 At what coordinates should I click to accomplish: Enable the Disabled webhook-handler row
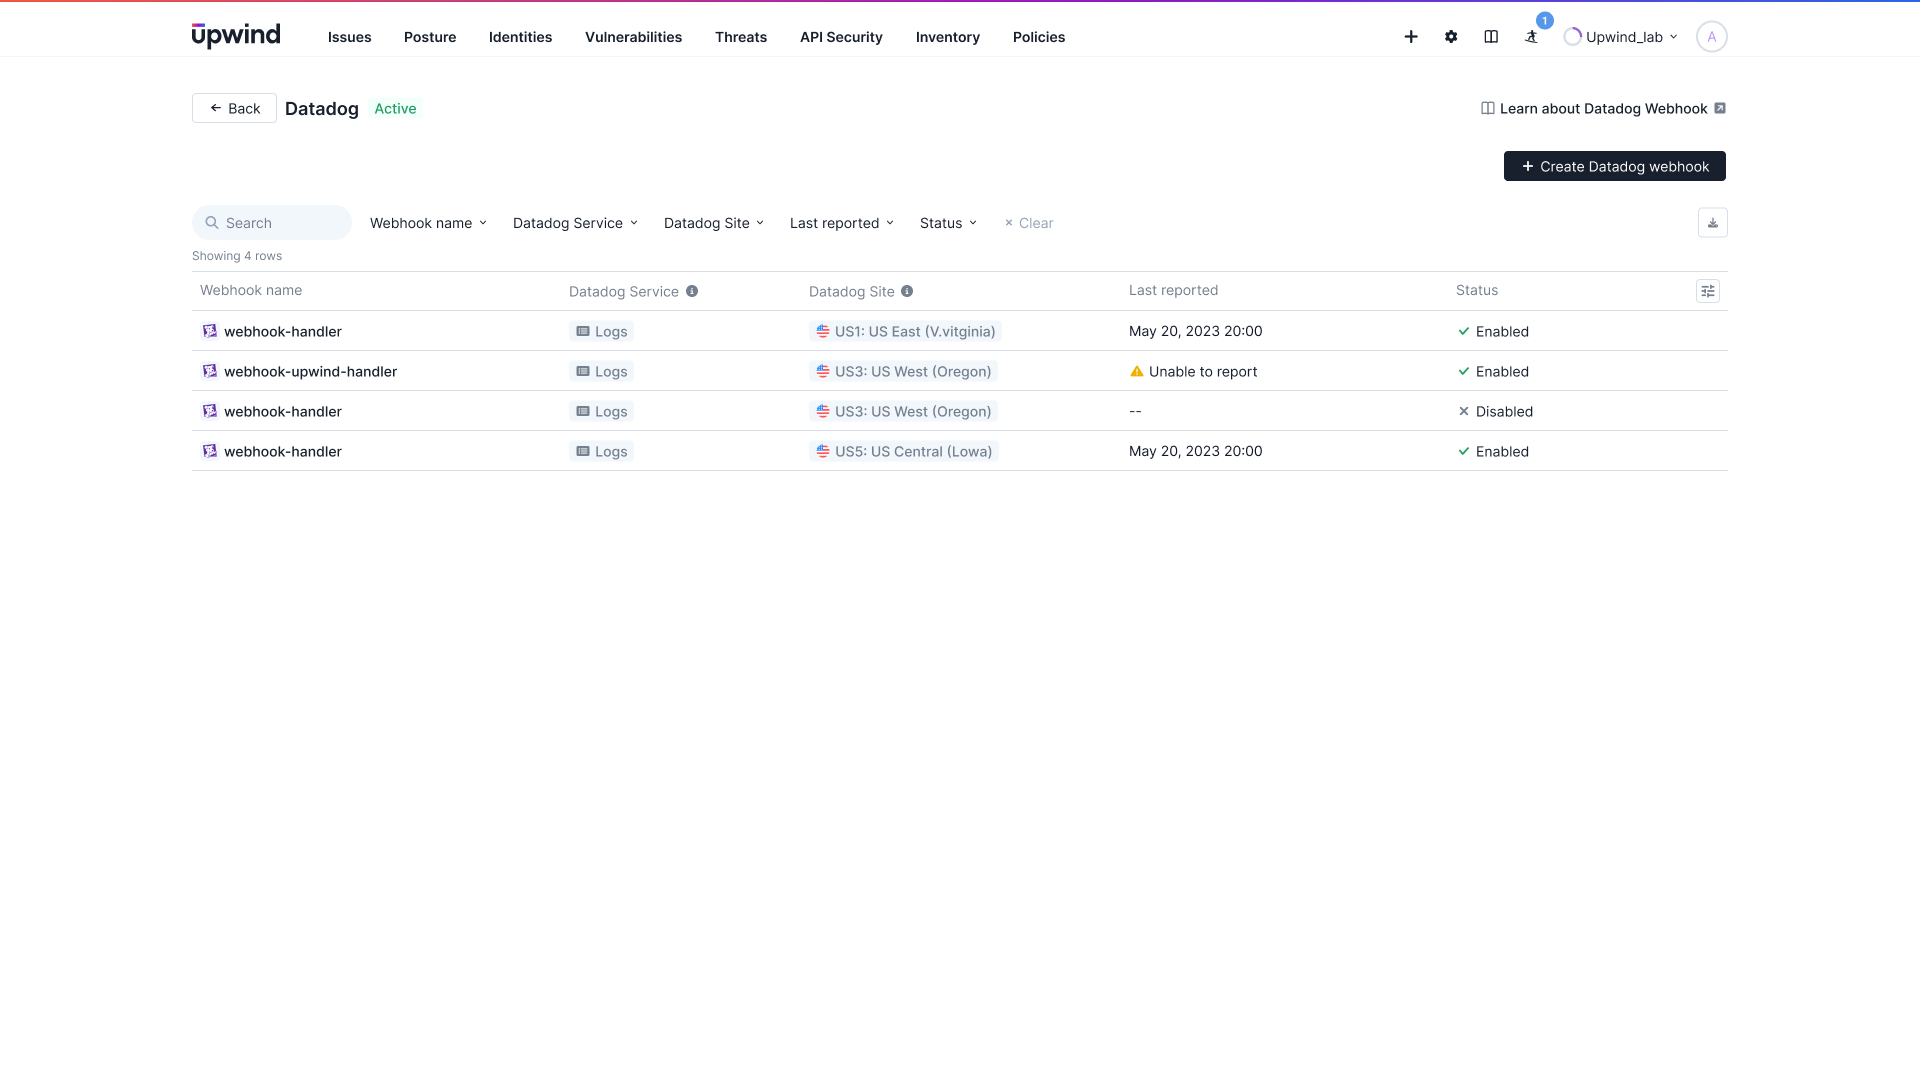pos(1496,411)
